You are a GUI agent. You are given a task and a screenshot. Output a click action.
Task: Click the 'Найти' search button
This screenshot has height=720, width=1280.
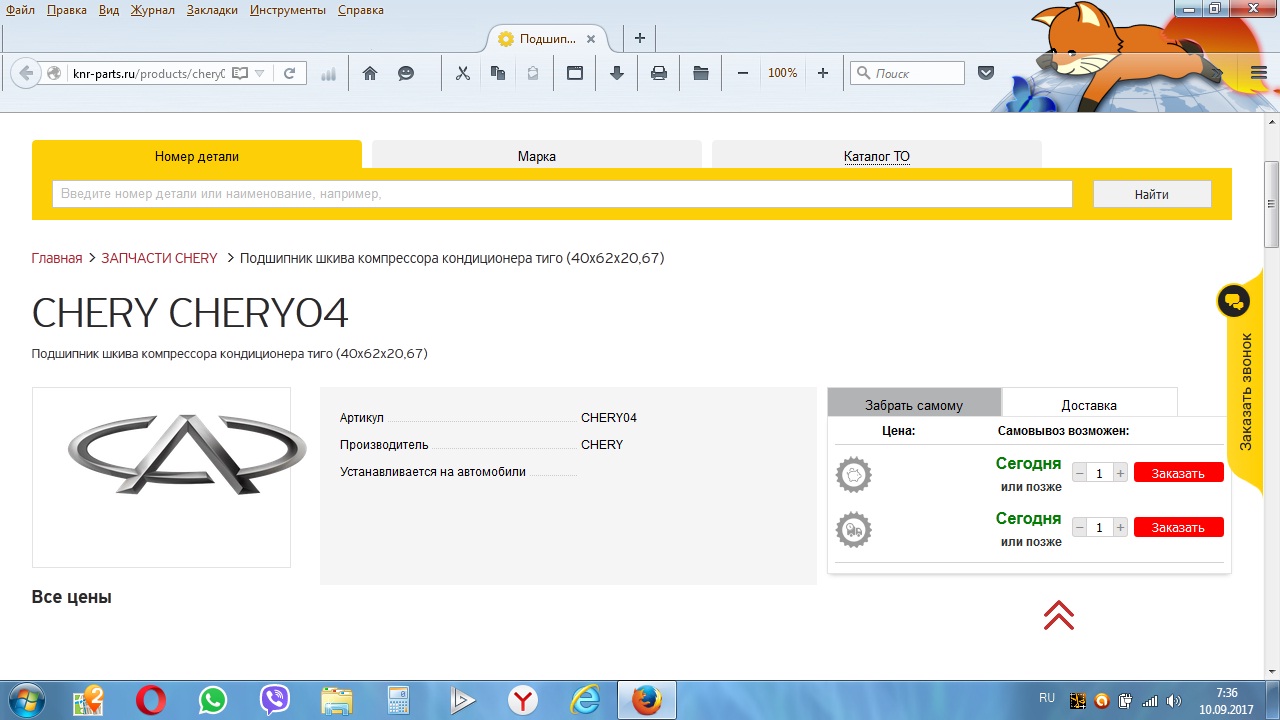pyautogui.click(x=1152, y=194)
